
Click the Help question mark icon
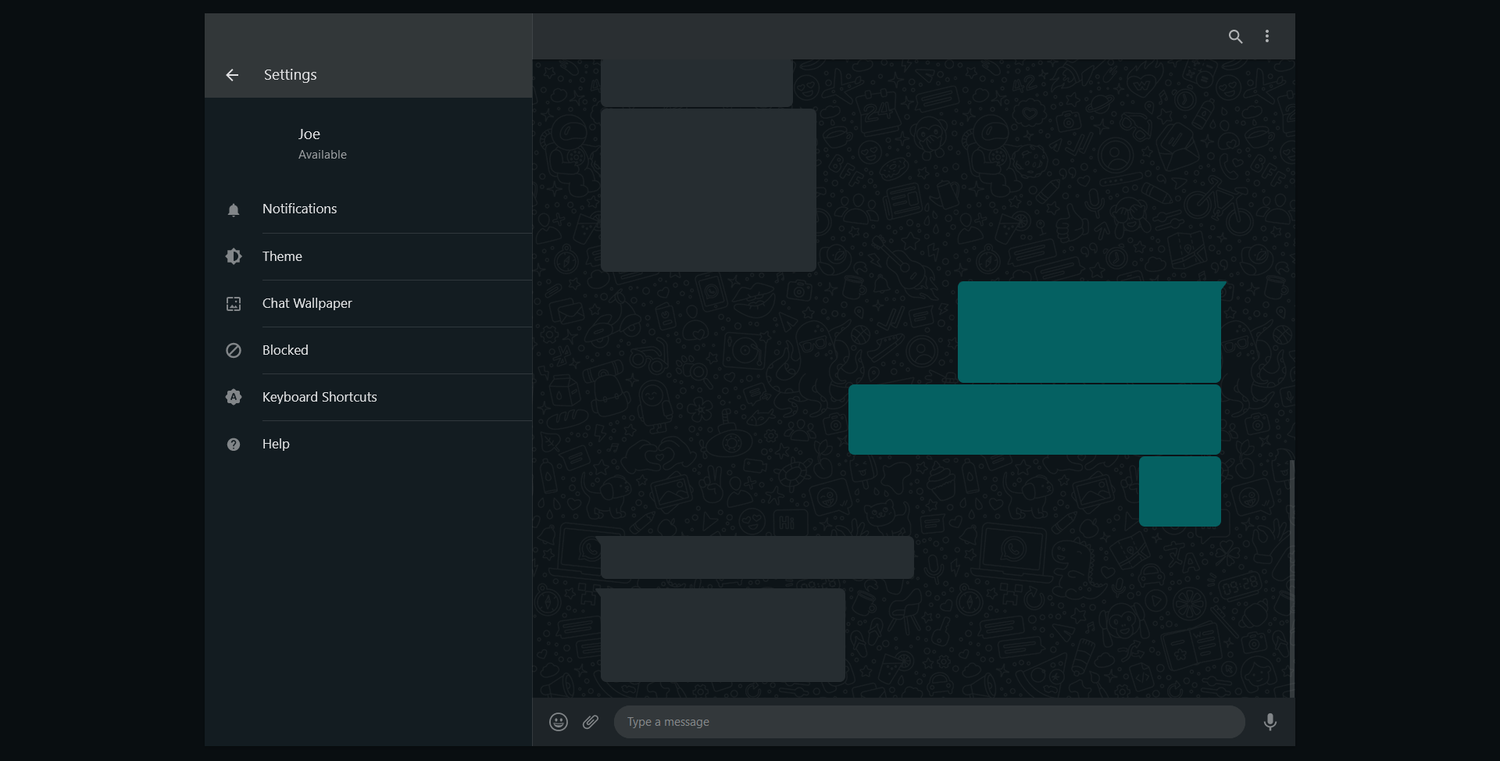click(233, 444)
